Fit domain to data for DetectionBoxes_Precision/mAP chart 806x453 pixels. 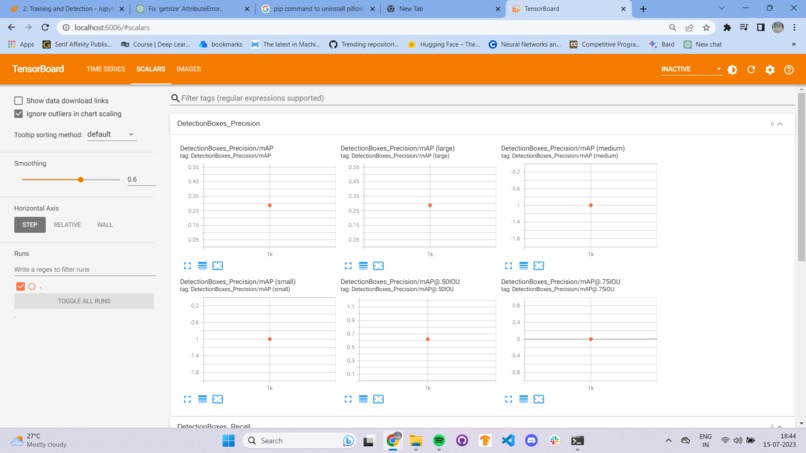tap(217, 265)
